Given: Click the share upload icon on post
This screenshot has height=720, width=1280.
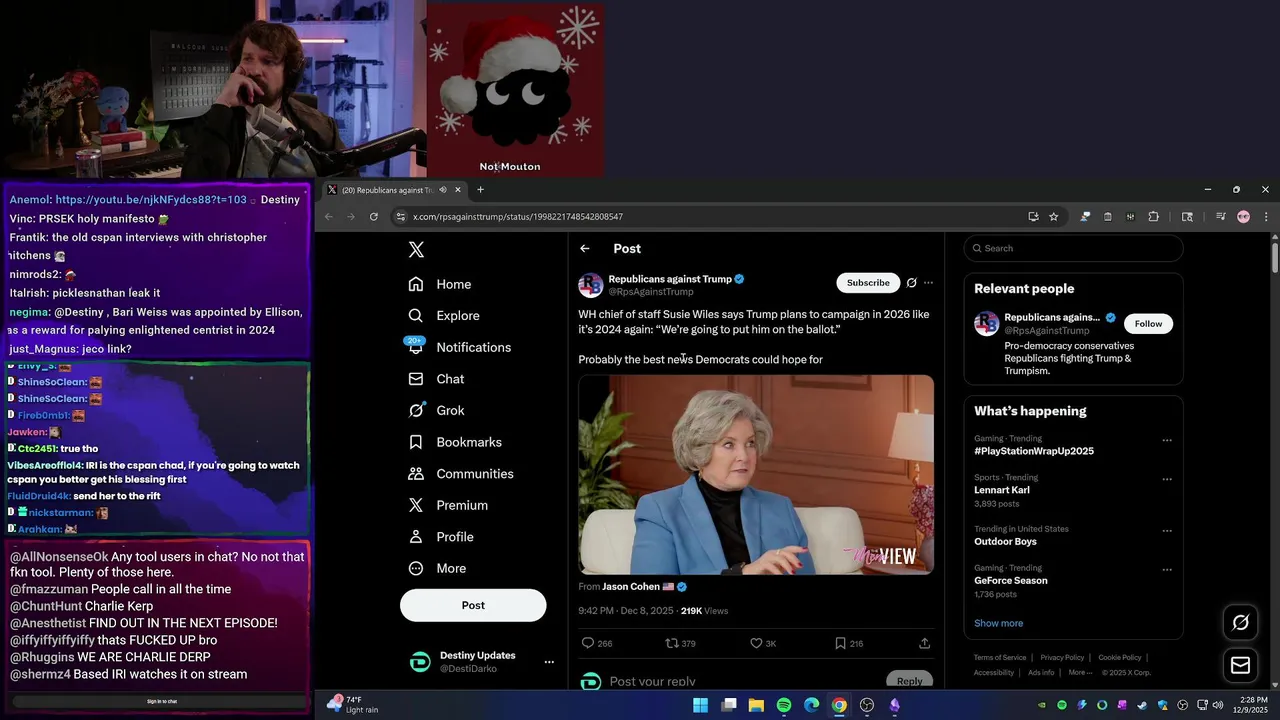Looking at the screenshot, I should coord(924,643).
